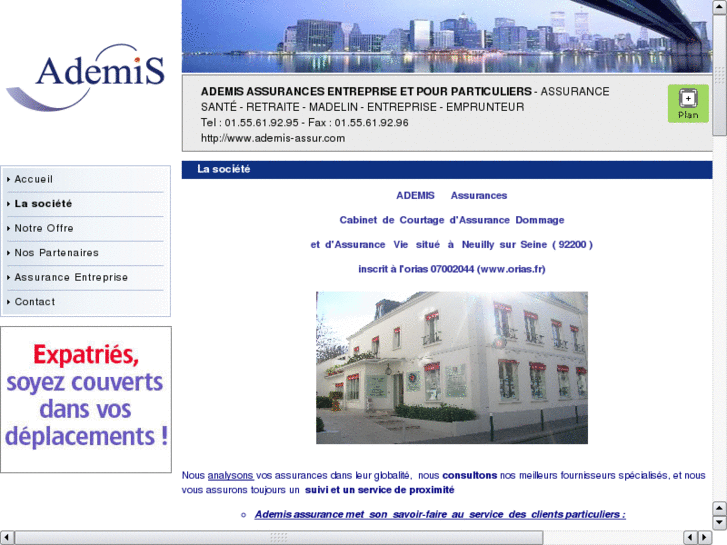This screenshot has height=545, width=727.
Task: Click the Tel and Fax number line
Action: point(305,123)
